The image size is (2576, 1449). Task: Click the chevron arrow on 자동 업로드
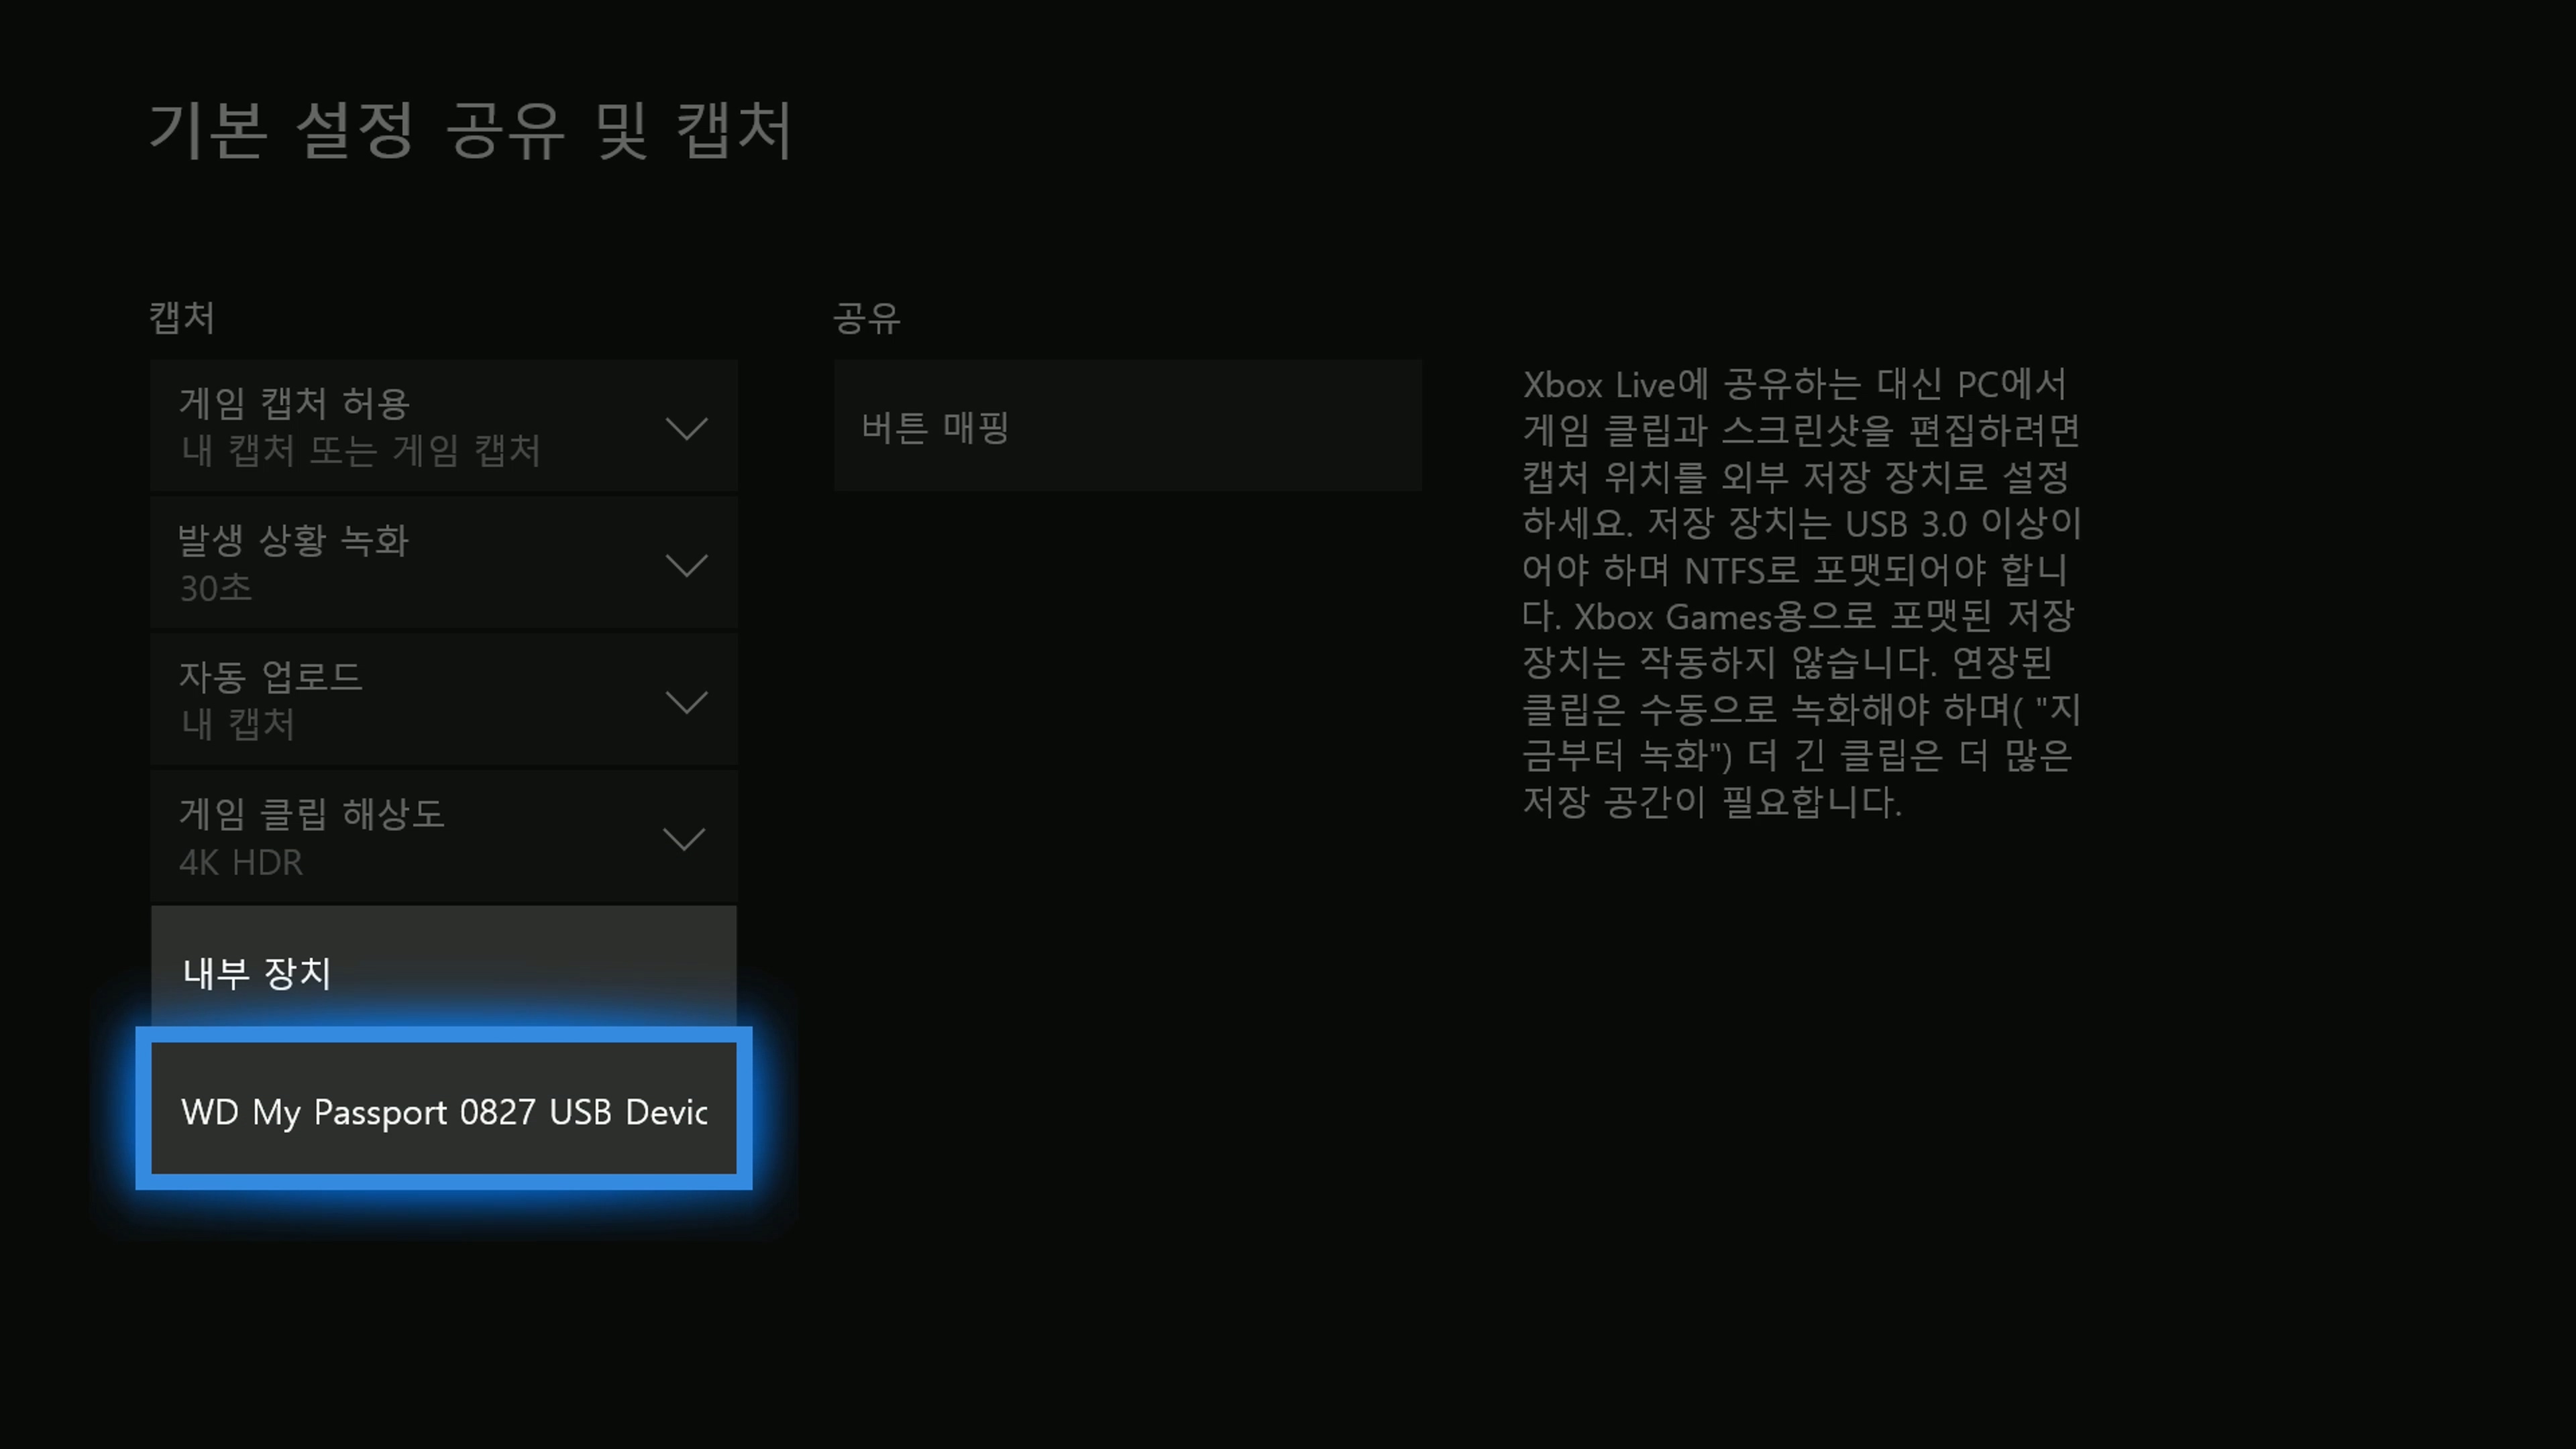click(x=686, y=702)
